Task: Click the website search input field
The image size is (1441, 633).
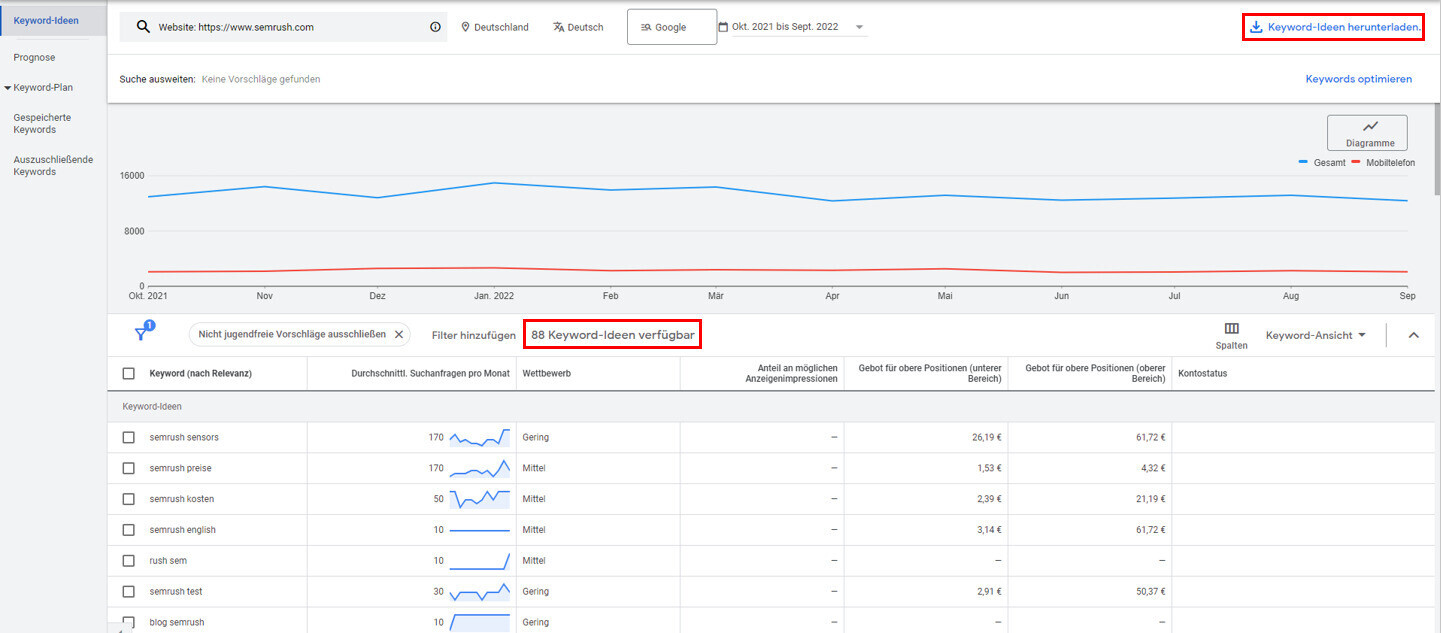Action: pos(280,27)
